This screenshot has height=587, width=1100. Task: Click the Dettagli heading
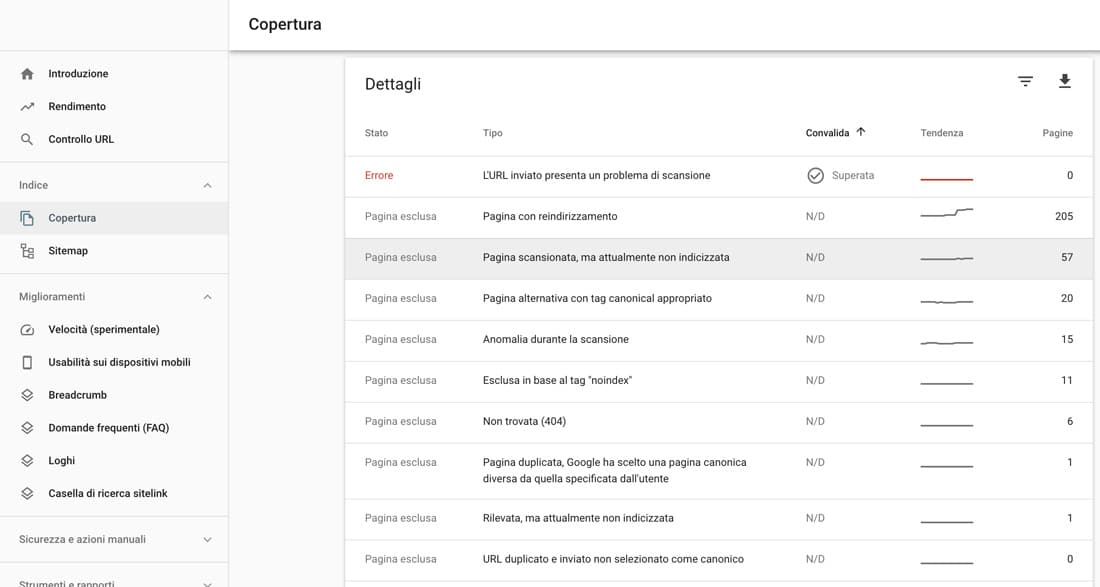(x=393, y=84)
